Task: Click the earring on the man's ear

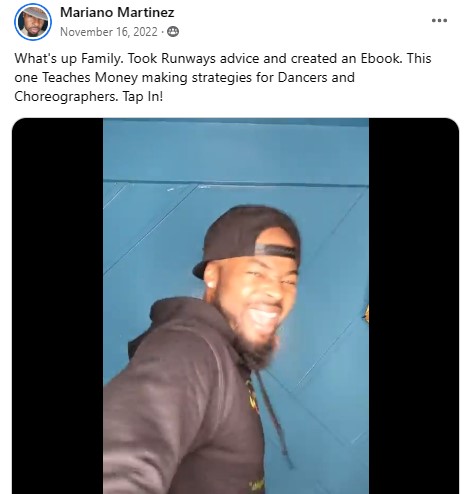Action: [210, 284]
